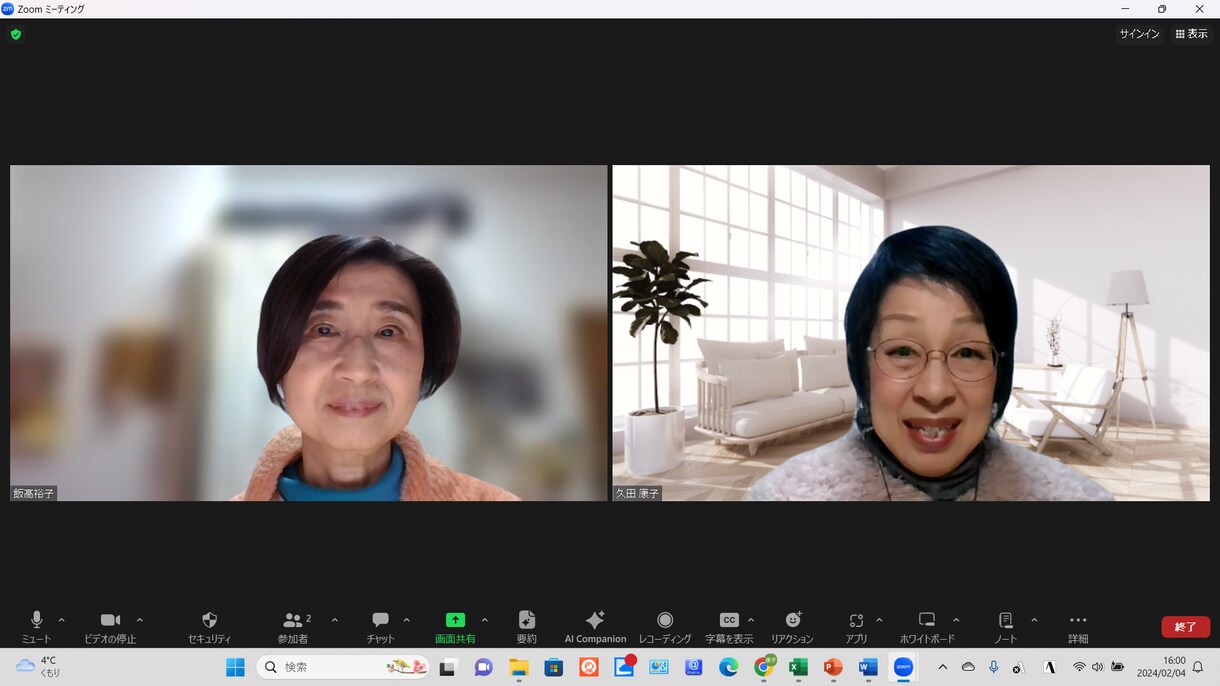Click the 飯髙裕子 name label
This screenshot has height=686, width=1220.
pos(34,493)
